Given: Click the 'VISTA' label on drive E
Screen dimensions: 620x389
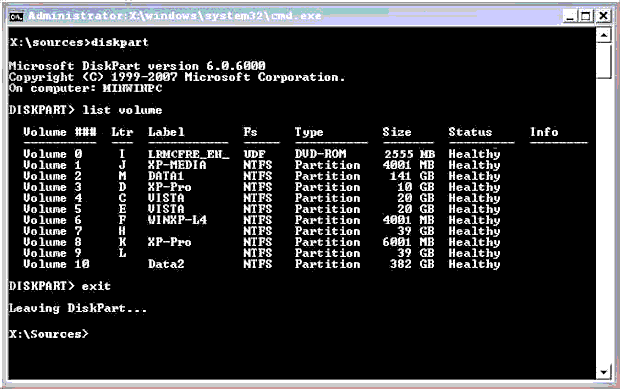Looking at the screenshot, I should [x=166, y=209].
